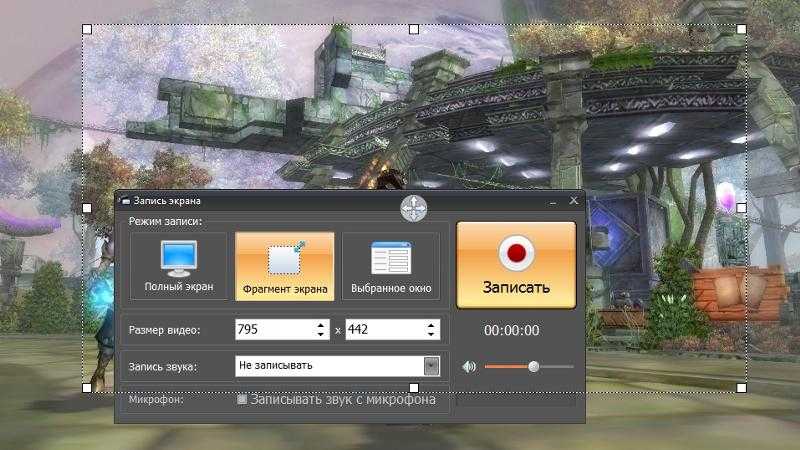Screen dimensions: 800x450
Task: Mute sound via the speaker icon
Action: (469, 366)
